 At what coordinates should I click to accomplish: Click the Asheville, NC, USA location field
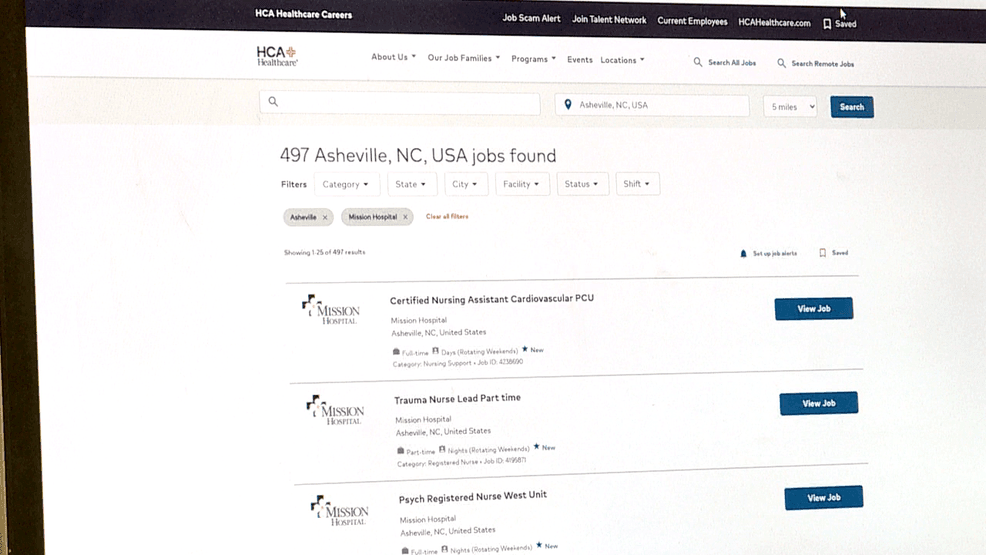(x=652, y=105)
